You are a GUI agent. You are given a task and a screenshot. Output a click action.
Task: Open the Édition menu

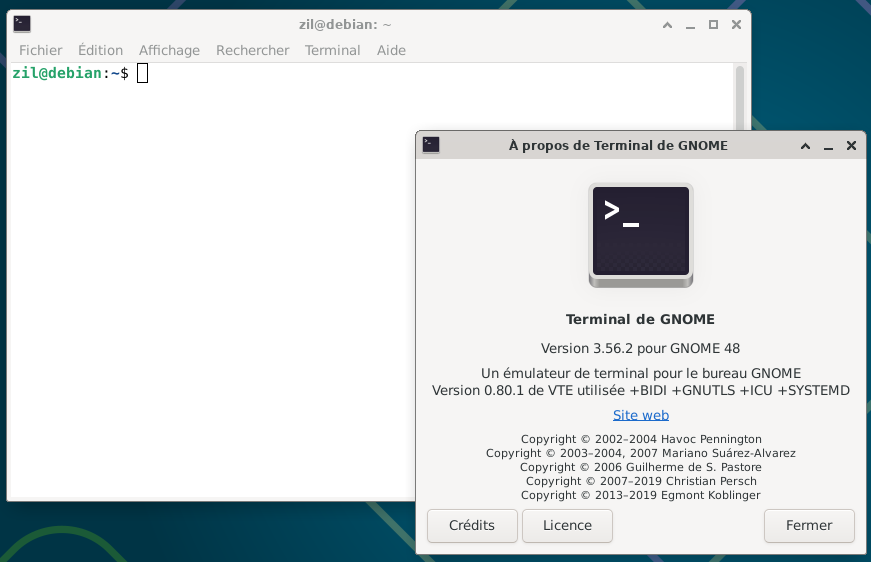point(101,51)
